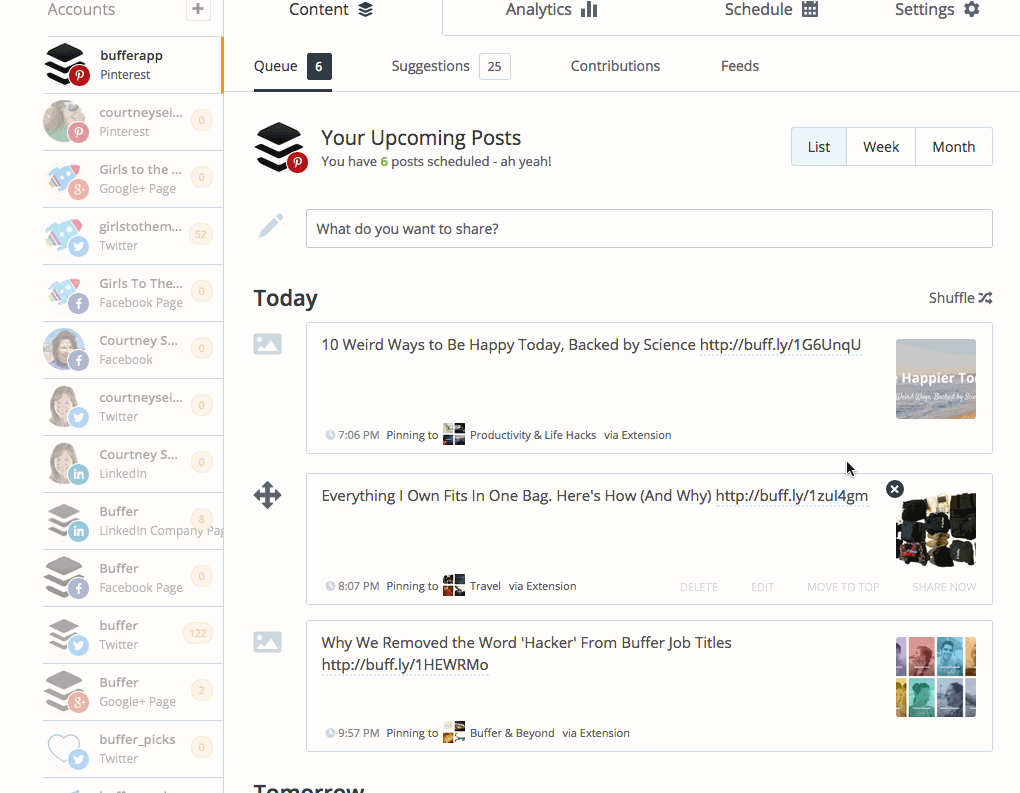Open Girls to the ... Google+ Page account

click(x=133, y=179)
